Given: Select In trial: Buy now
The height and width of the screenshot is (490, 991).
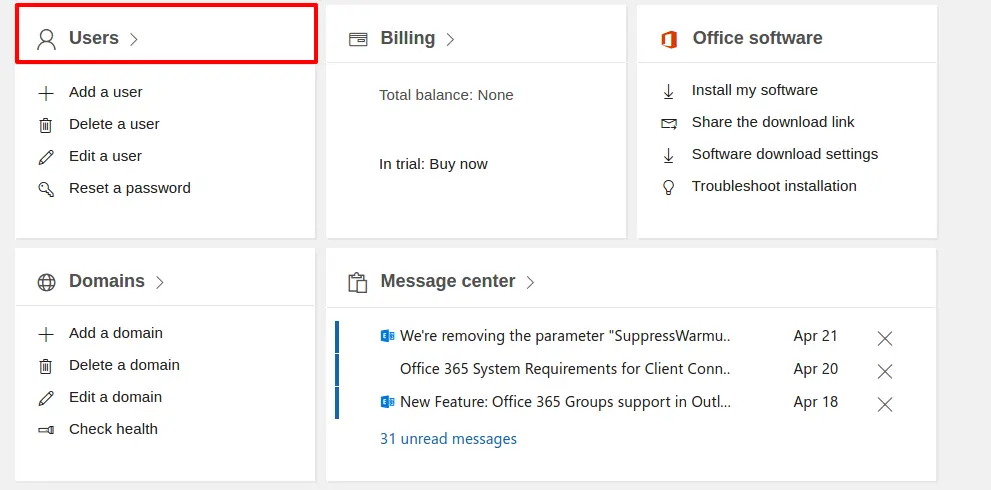Looking at the screenshot, I should coord(434,164).
